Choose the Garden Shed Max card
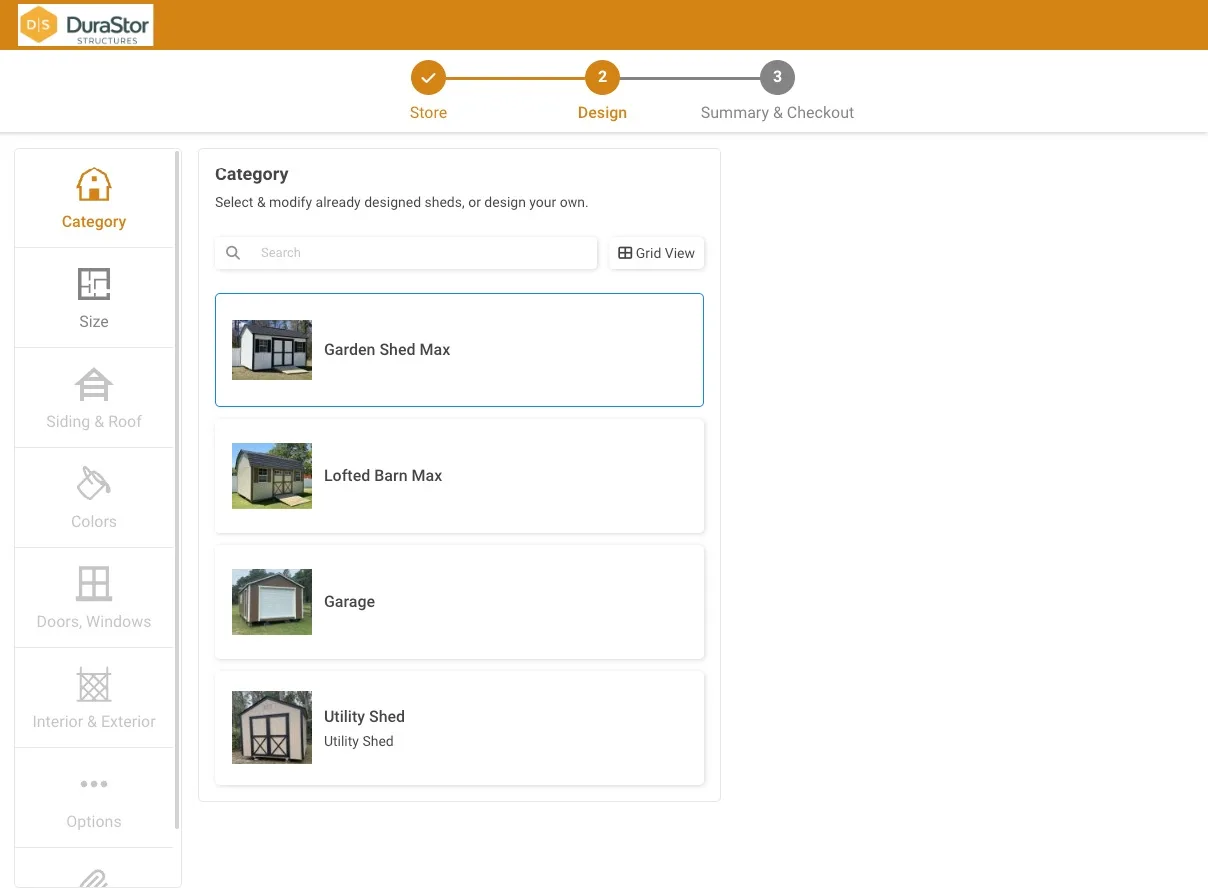Image resolution: width=1208 pixels, height=893 pixels. pyautogui.click(x=459, y=350)
